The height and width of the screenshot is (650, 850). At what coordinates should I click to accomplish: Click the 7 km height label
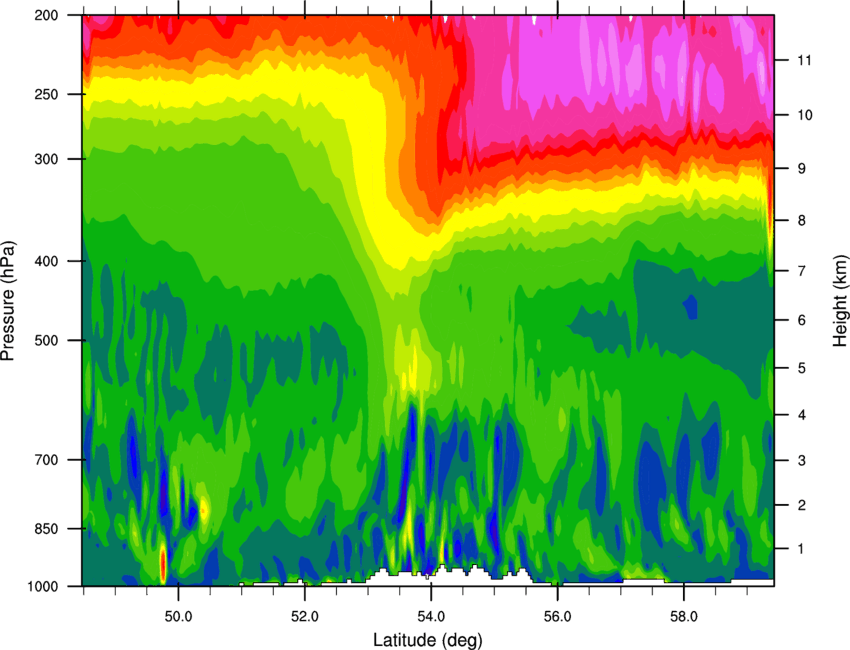[802, 271]
